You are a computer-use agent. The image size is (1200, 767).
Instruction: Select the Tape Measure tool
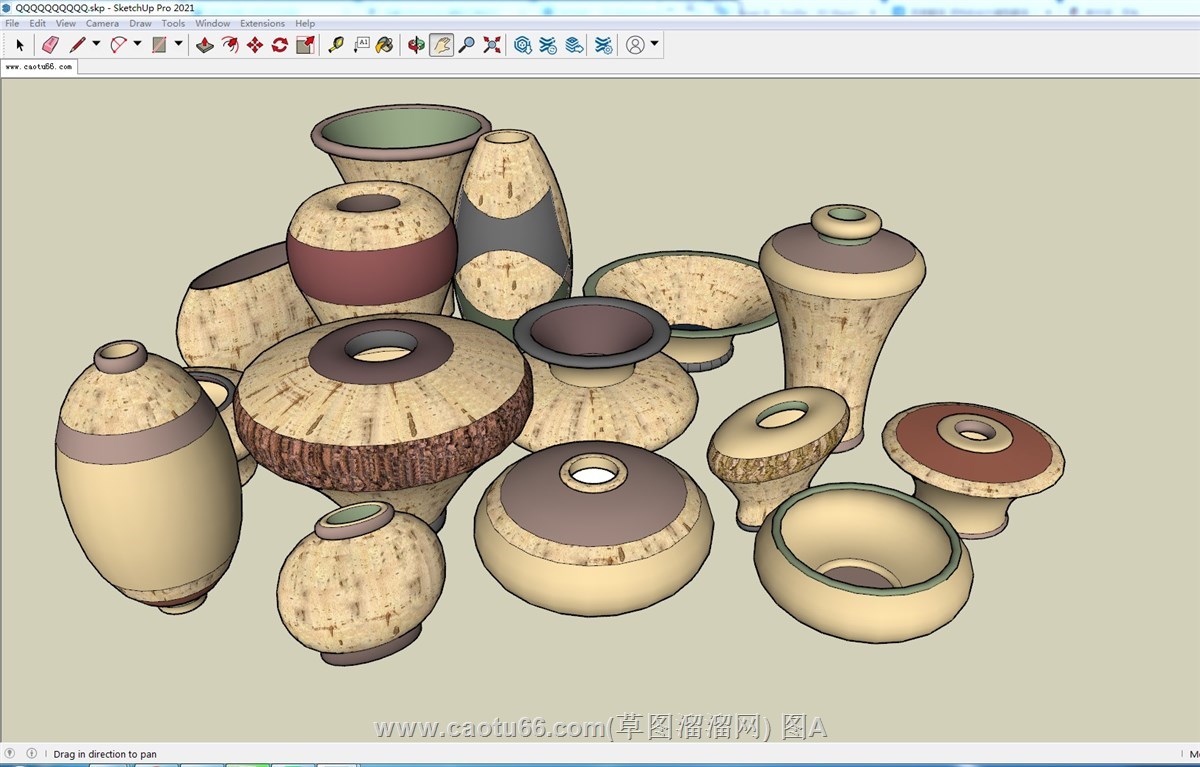[336, 45]
